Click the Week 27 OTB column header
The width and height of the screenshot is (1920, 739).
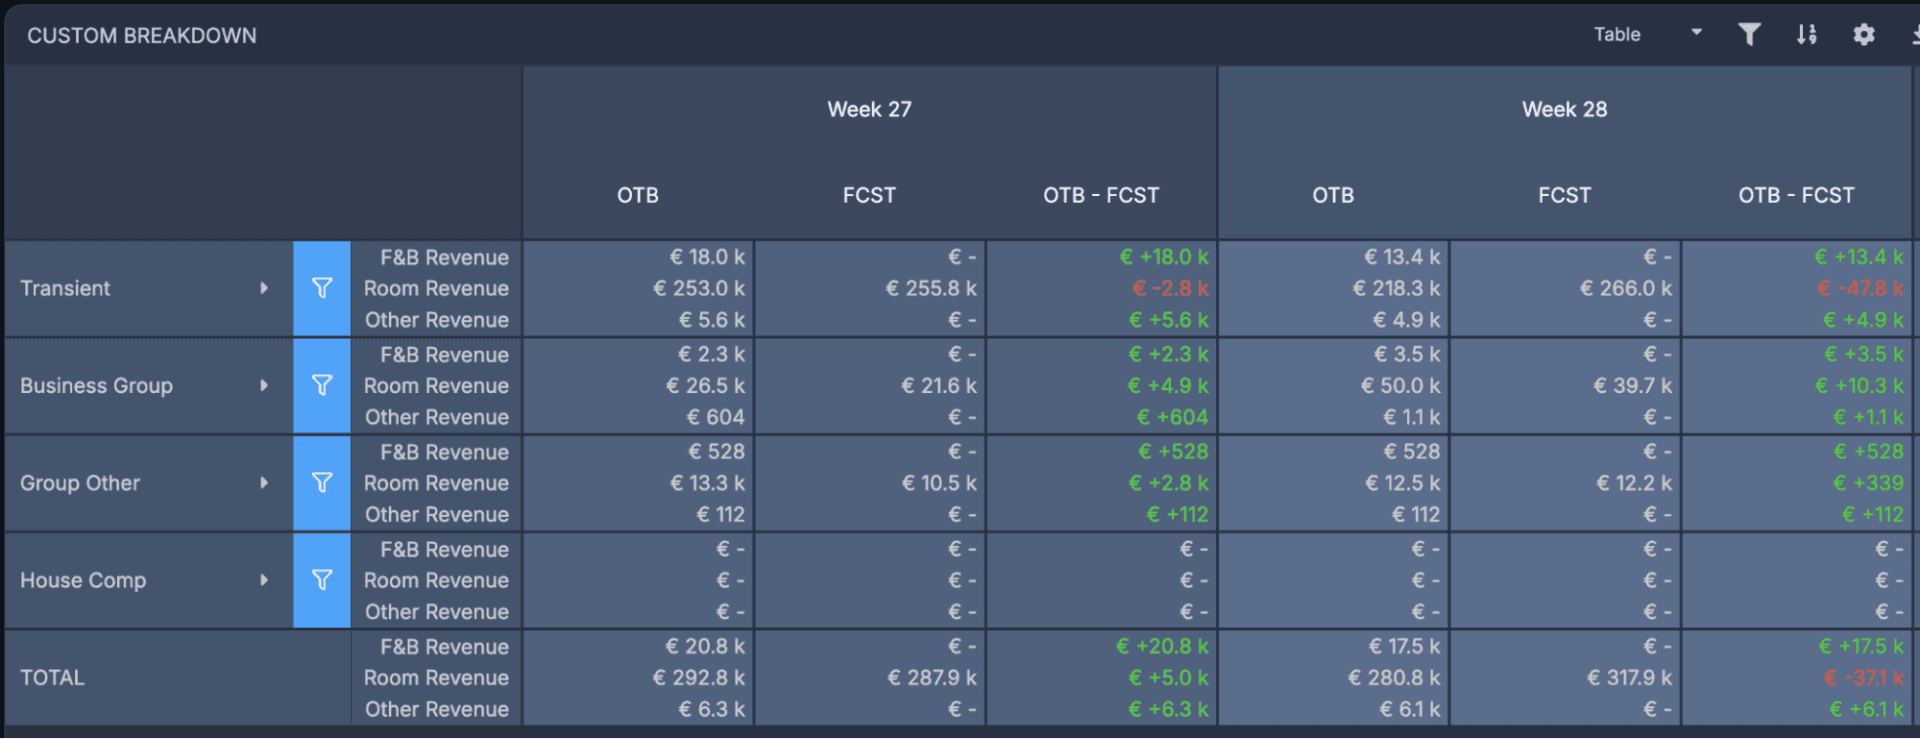(x=638, y=195)
